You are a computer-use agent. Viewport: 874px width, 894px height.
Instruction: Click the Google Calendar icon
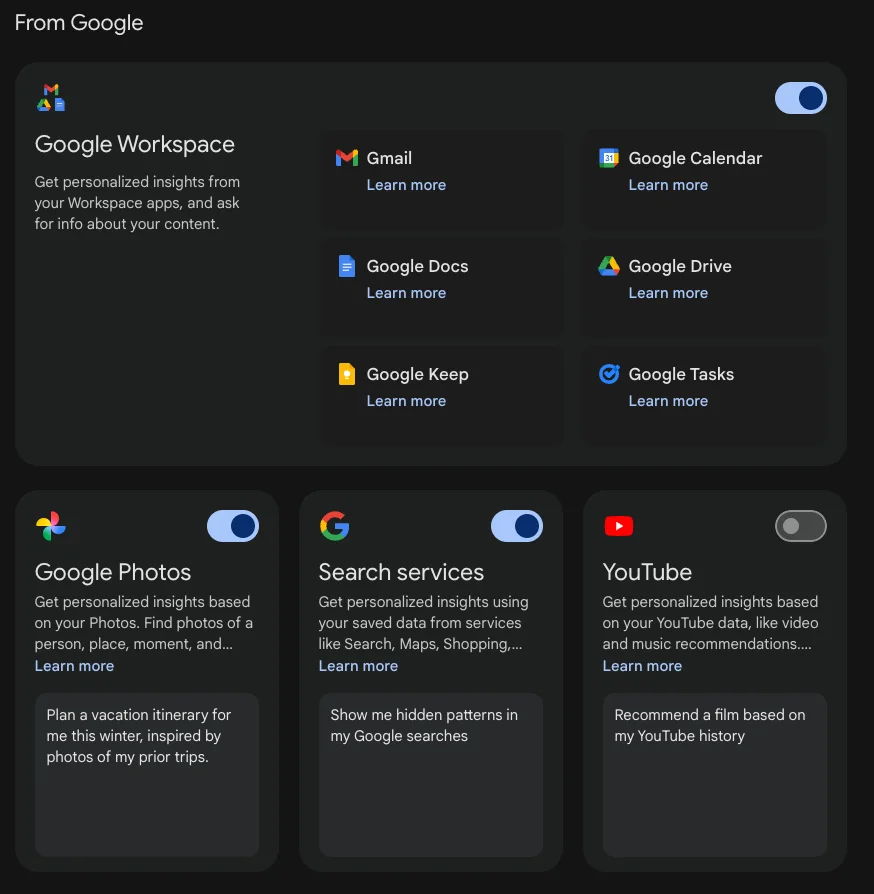609,158
